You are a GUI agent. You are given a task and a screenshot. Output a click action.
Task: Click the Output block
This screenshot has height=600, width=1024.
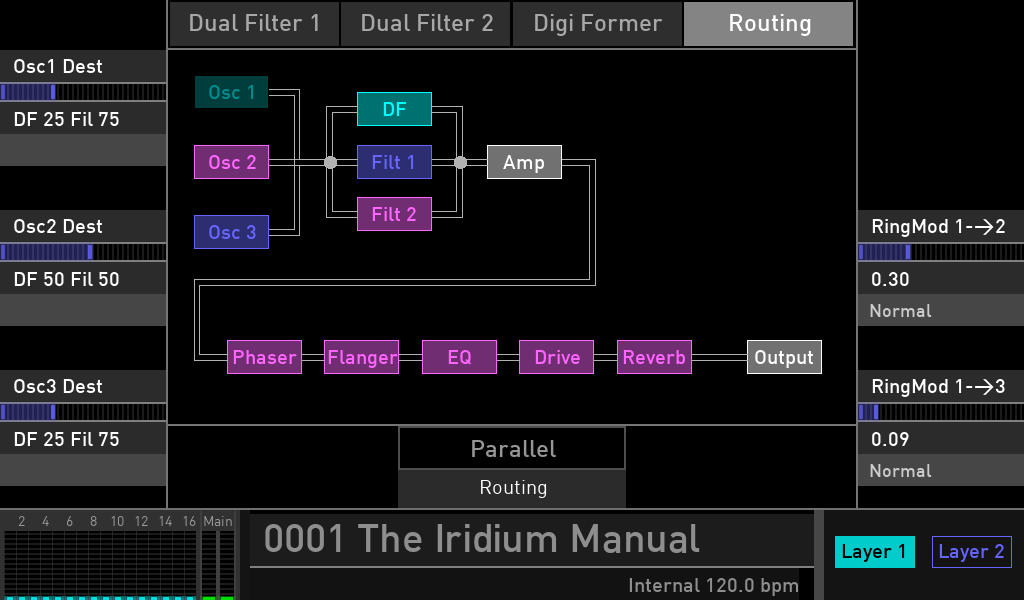click(x=784, y=357)
